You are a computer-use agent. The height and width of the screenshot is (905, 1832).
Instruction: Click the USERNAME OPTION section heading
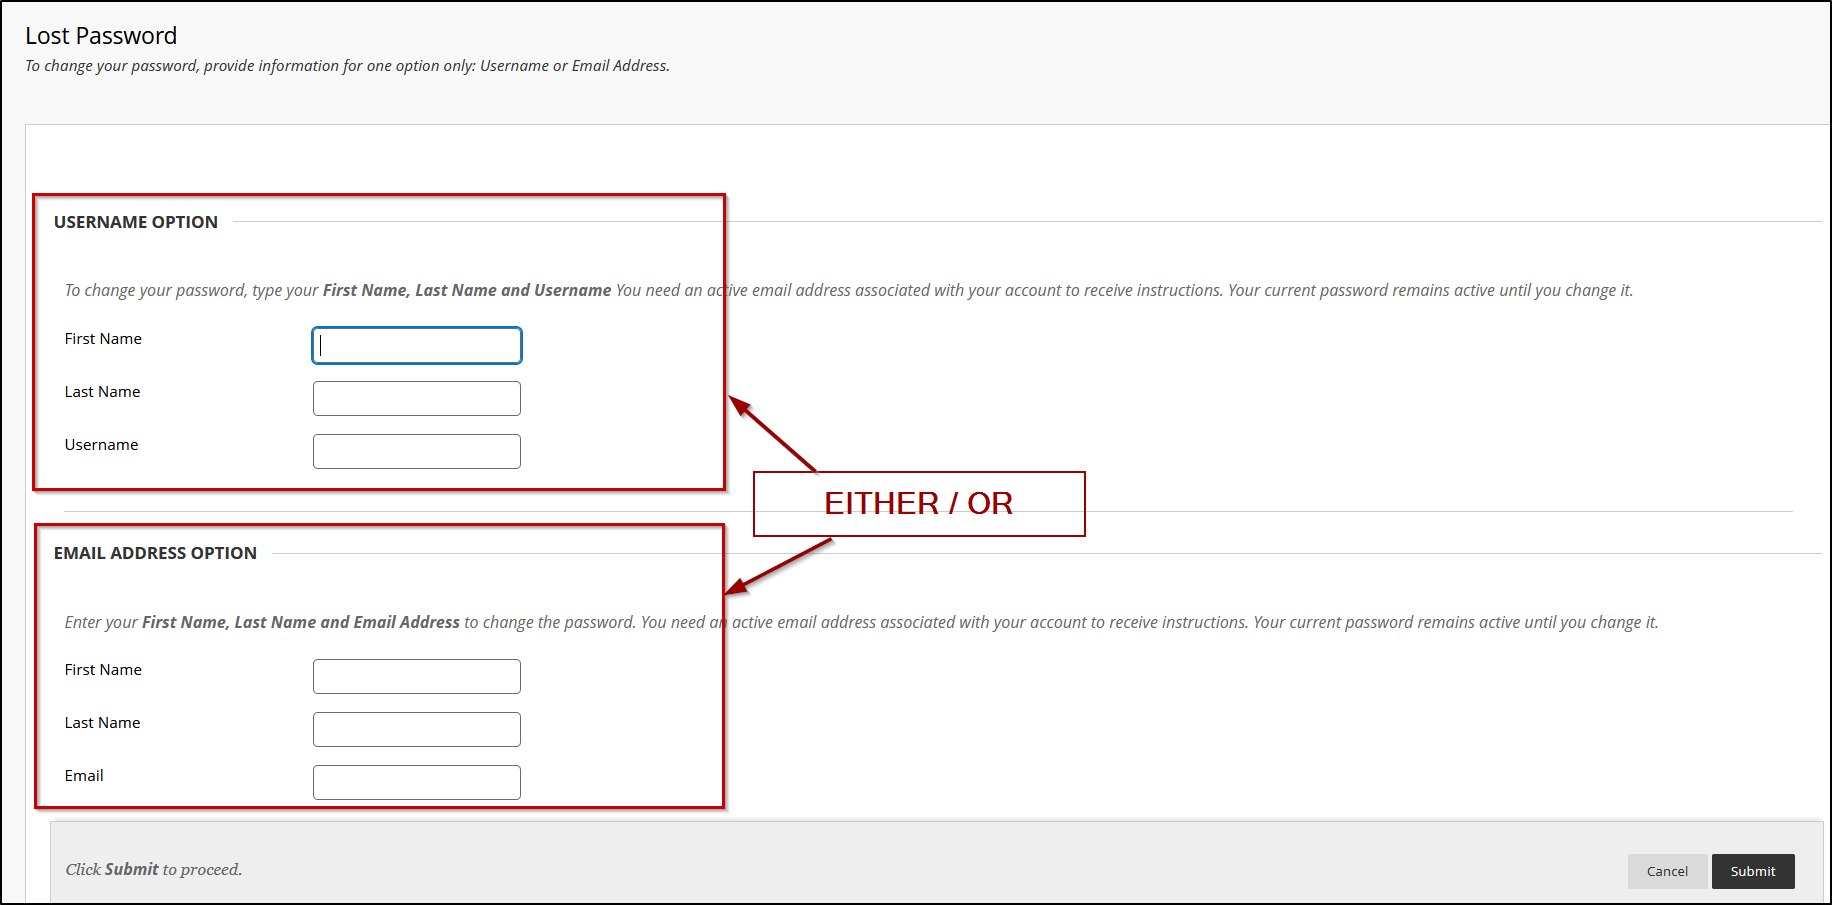click(136, 222)
